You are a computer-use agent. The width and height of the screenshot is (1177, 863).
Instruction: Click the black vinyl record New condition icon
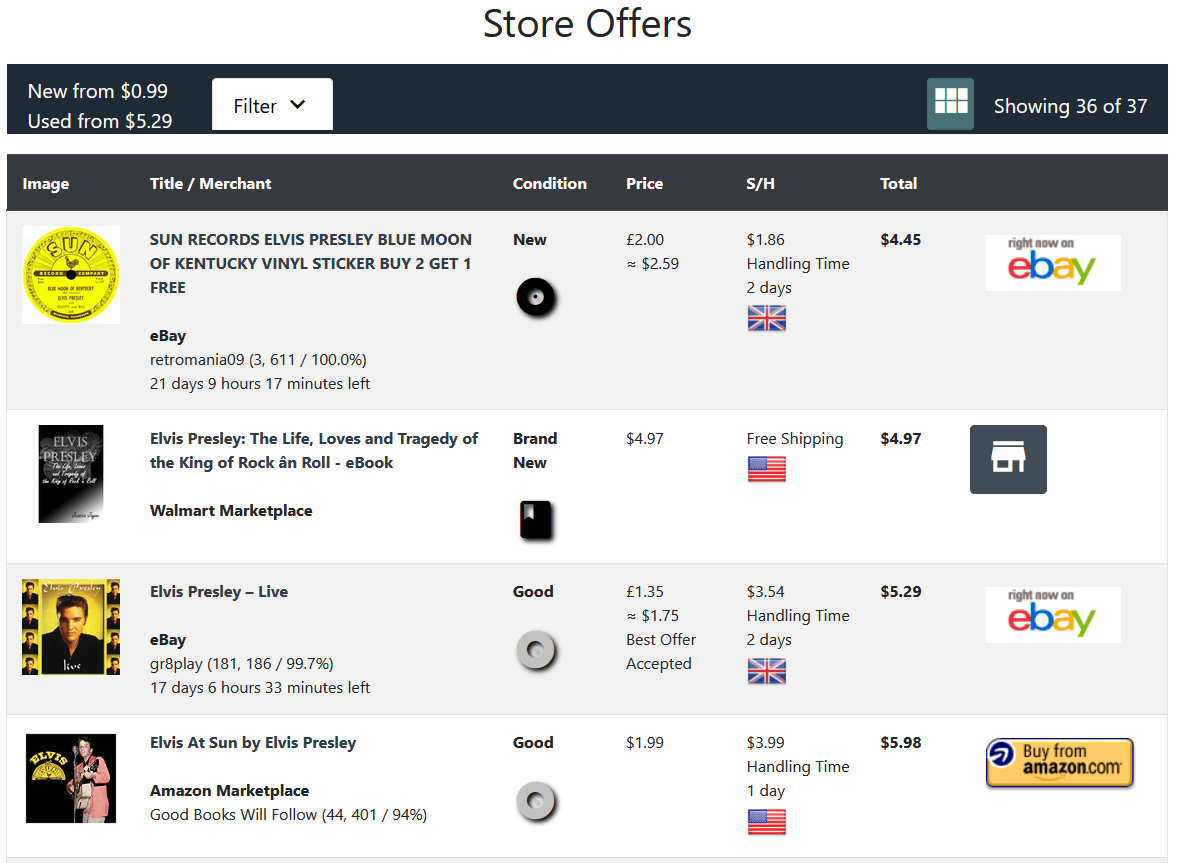pos(535,298)
